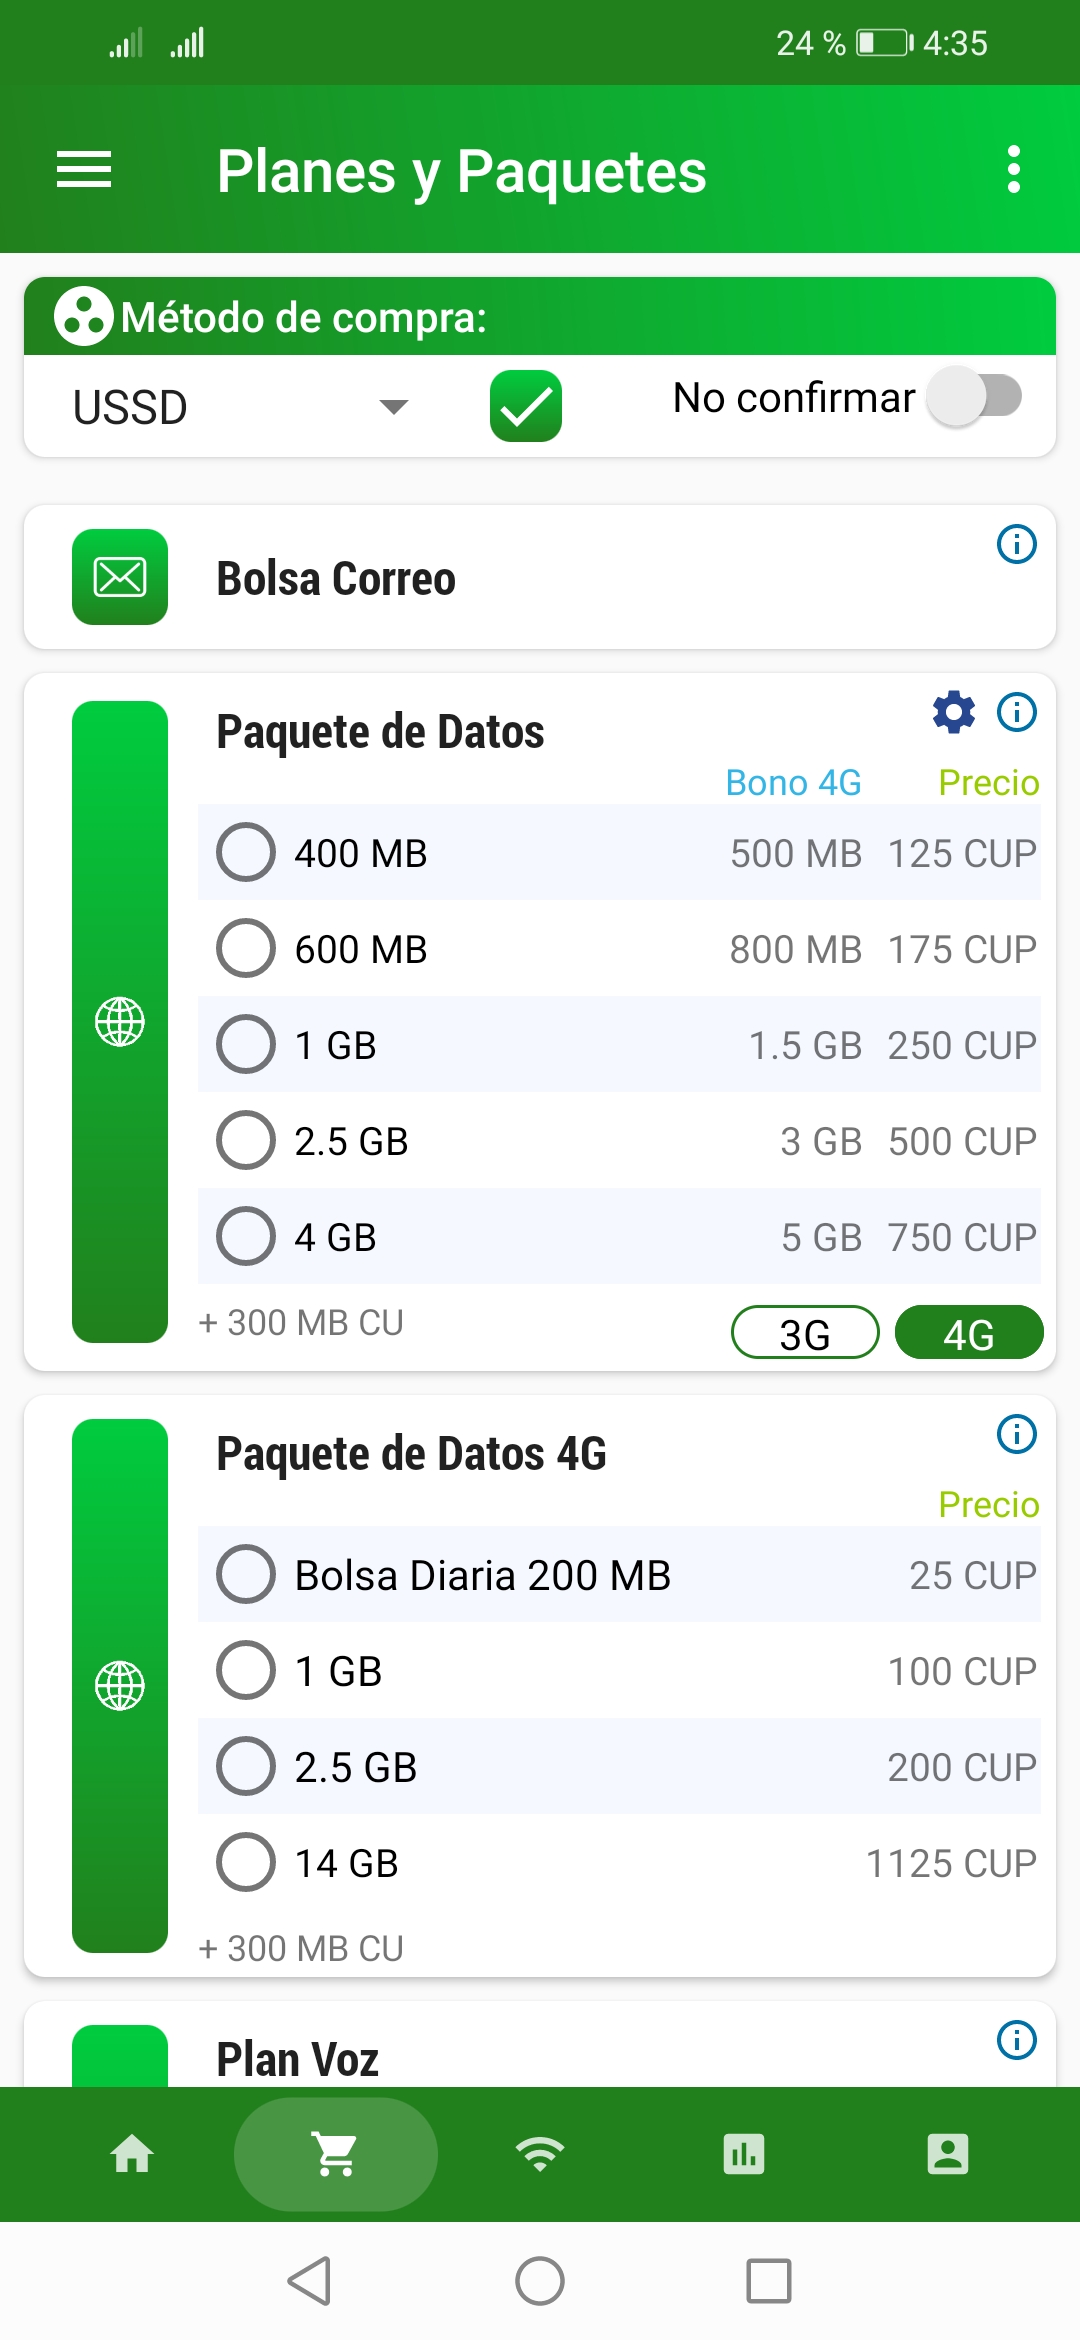Tap the green checkmark confirm button

pyautogui.click(x=526, y=406)
